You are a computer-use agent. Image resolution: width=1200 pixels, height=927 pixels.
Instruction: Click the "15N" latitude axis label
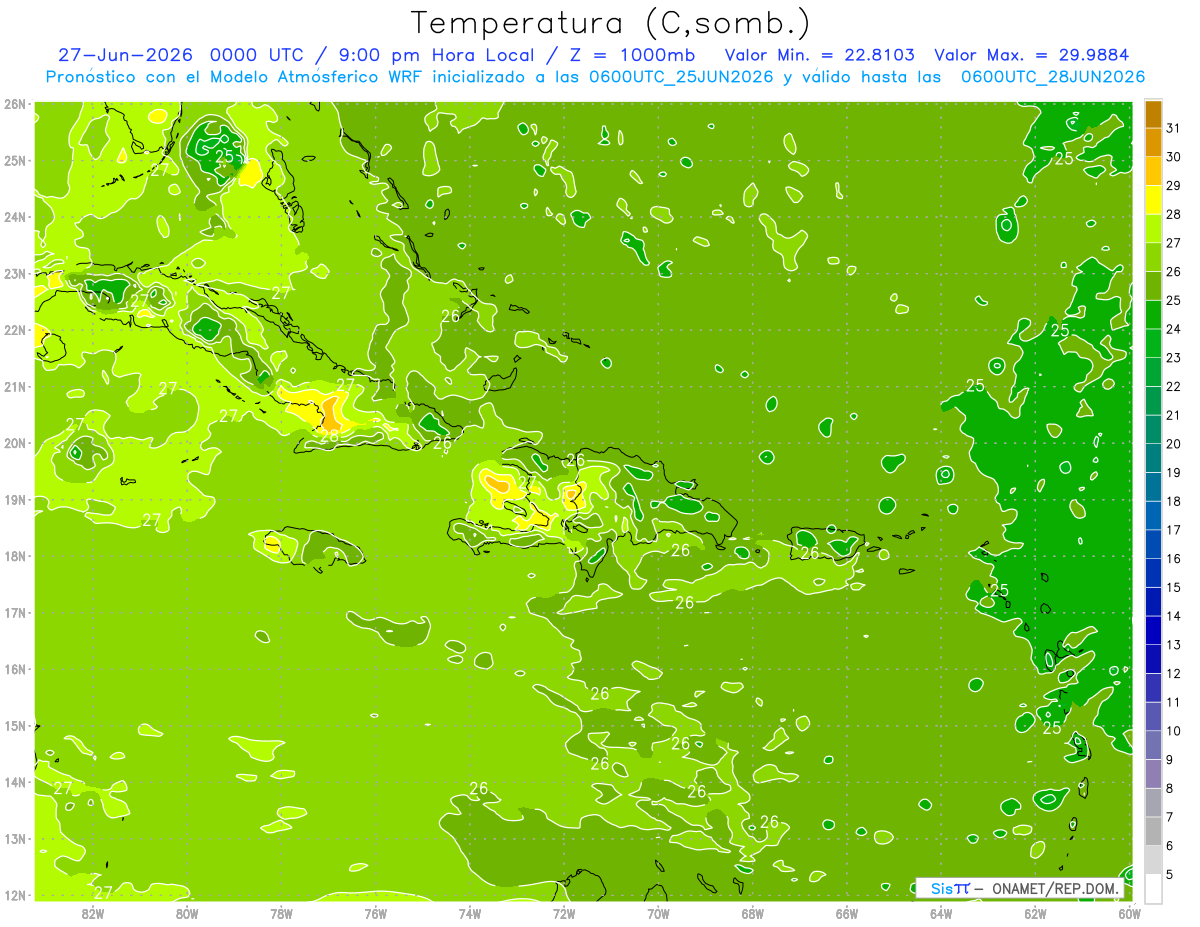point(14,725)
